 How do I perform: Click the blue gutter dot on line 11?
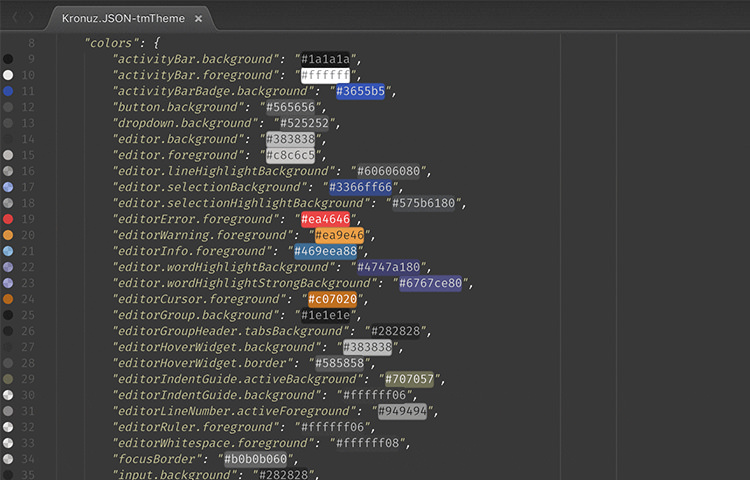click(8, 91)
